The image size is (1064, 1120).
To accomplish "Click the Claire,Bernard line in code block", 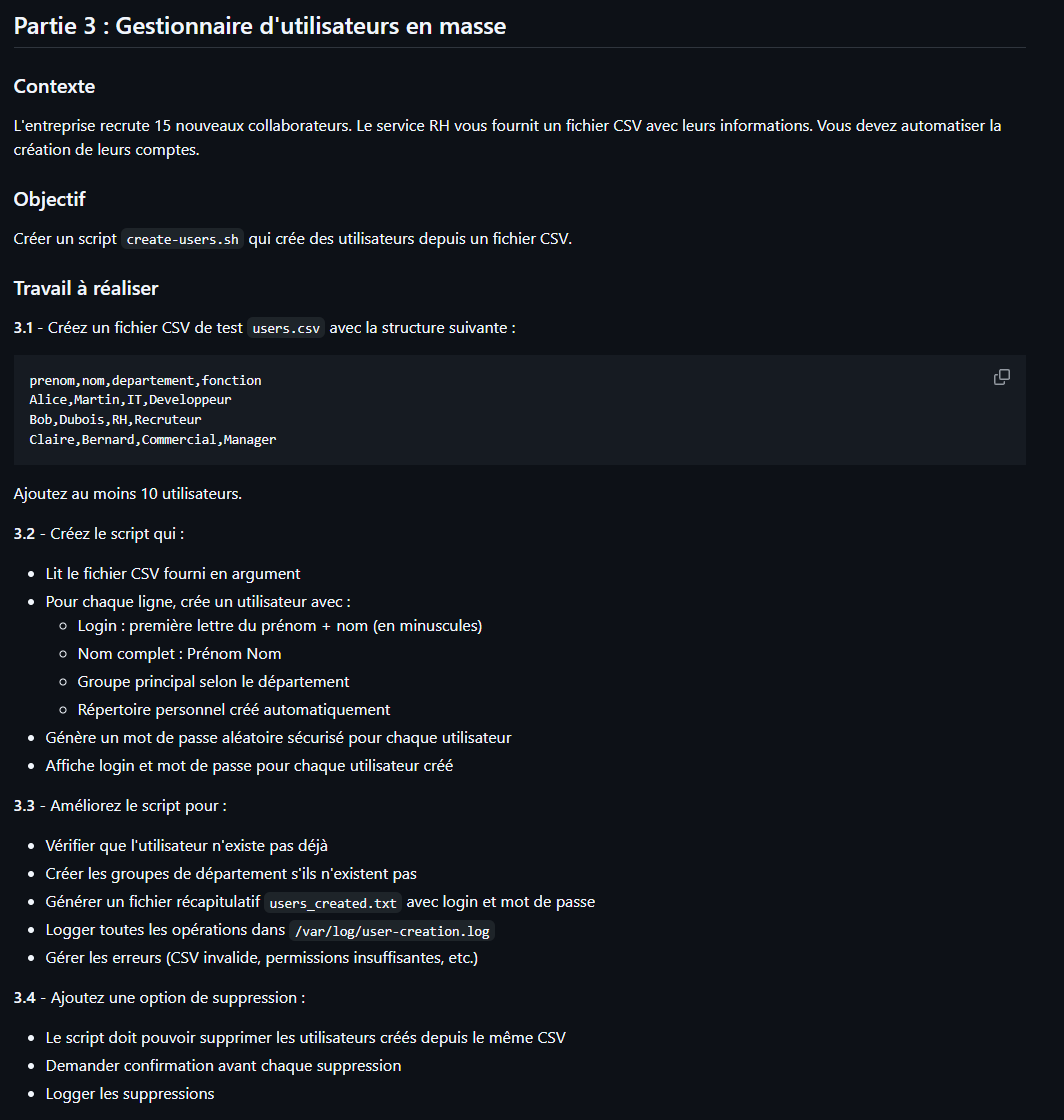I will point(153,440).
